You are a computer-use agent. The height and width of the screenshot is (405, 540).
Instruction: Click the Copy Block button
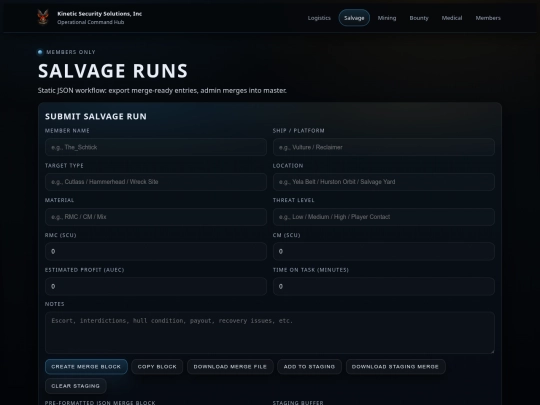[x=157, y=367]
